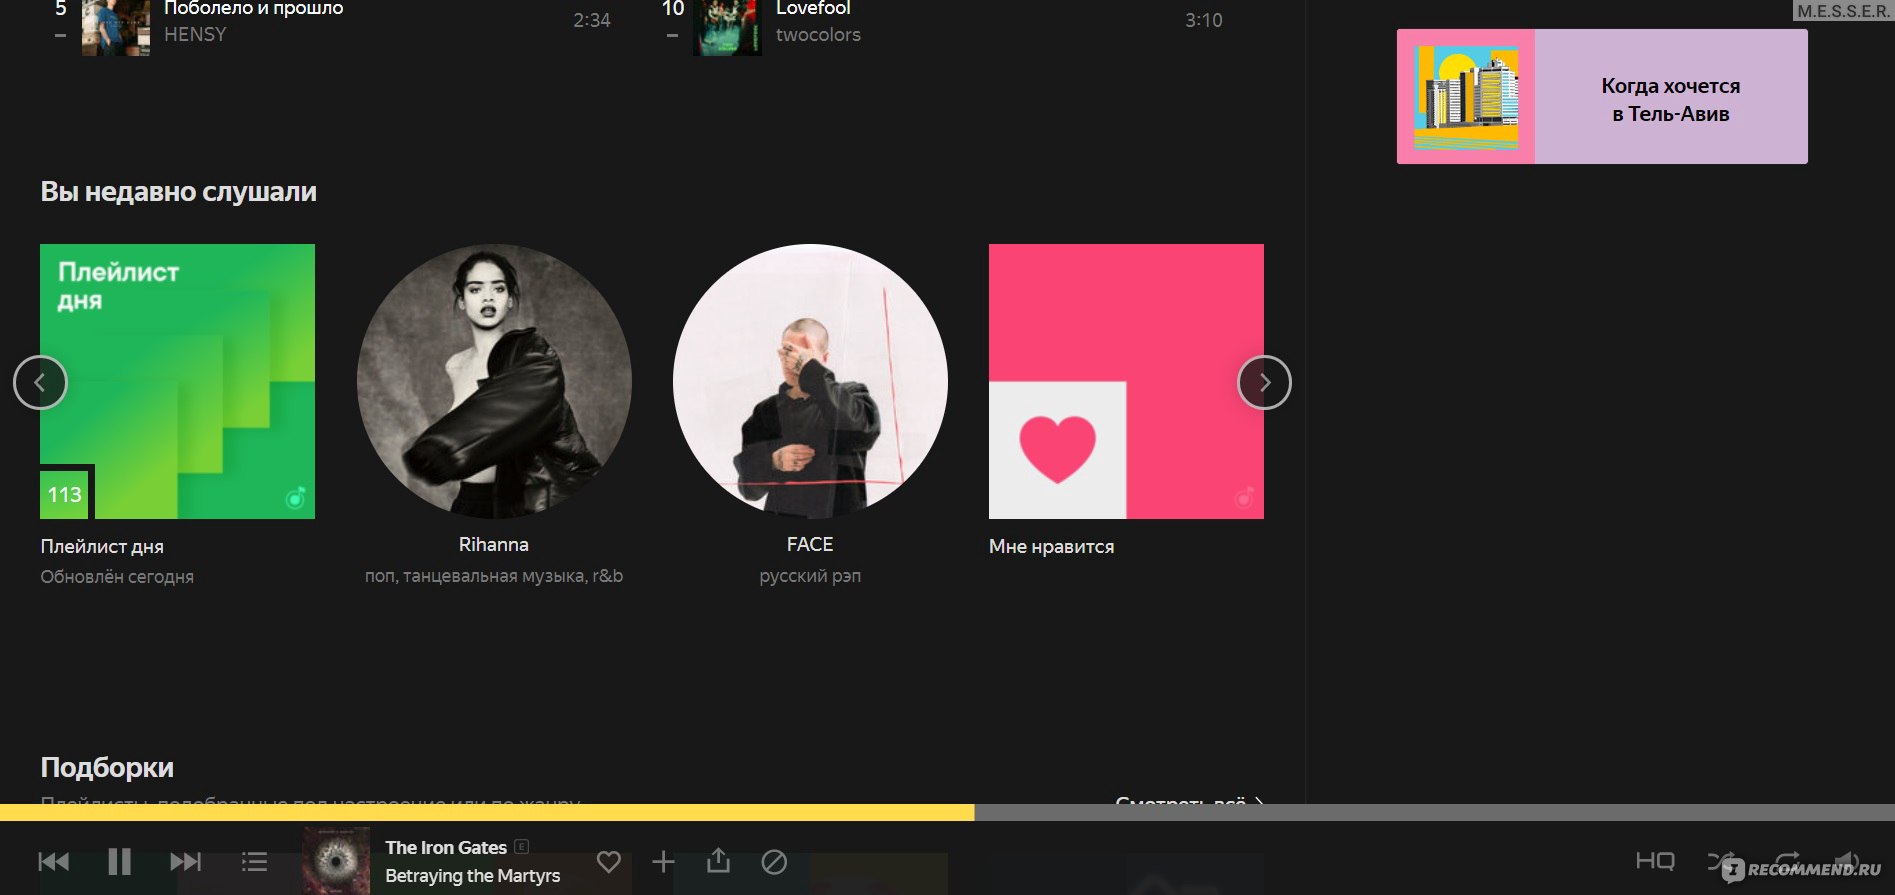The image size is (1895, 895).
Task: Click the Rihanna name link
Action: click(494, 544)
